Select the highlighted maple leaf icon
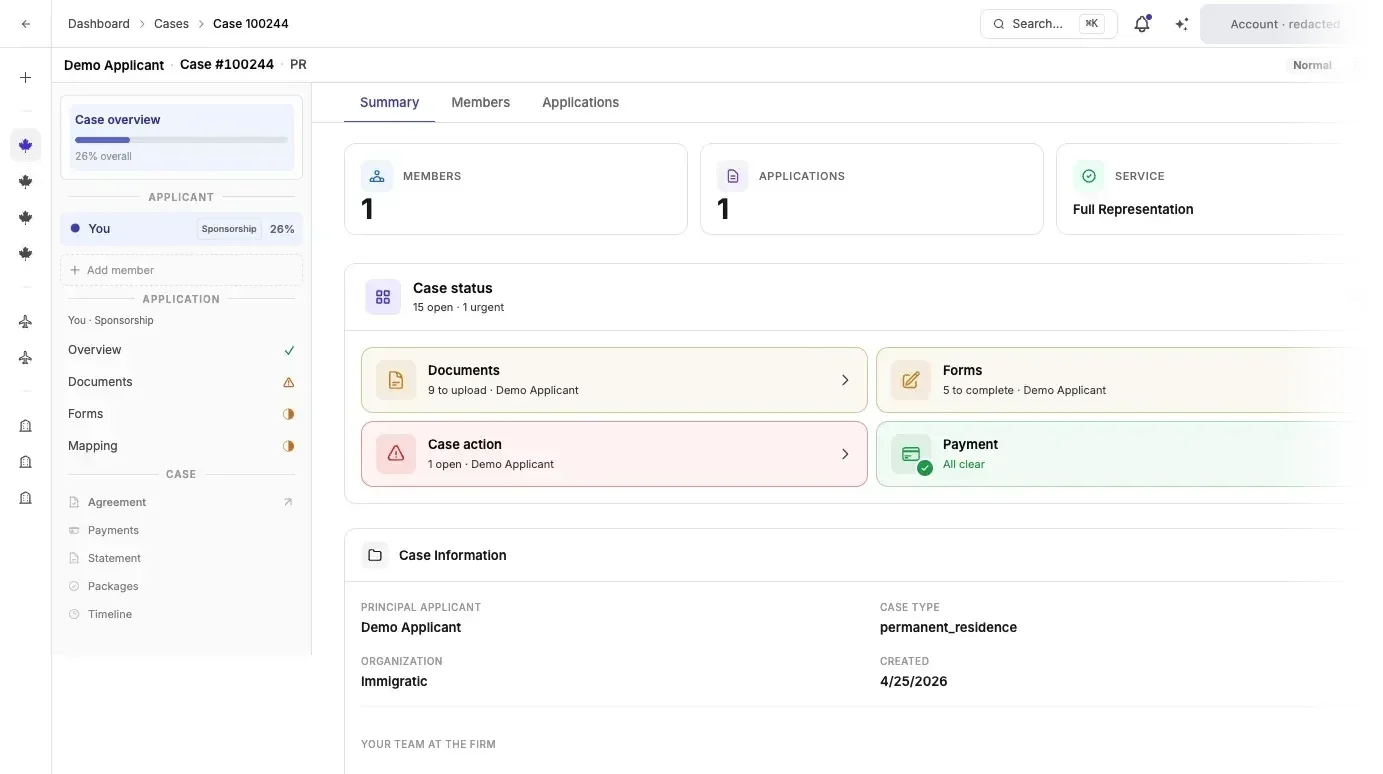 [26, 145]
